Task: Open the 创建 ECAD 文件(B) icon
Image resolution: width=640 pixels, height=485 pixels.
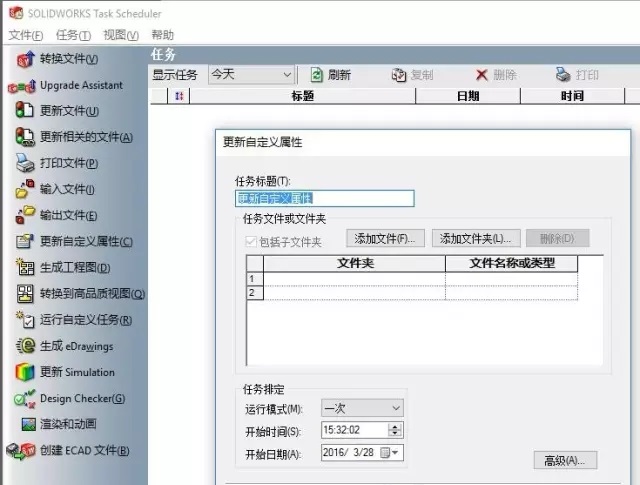Action: tap(22, 451)
